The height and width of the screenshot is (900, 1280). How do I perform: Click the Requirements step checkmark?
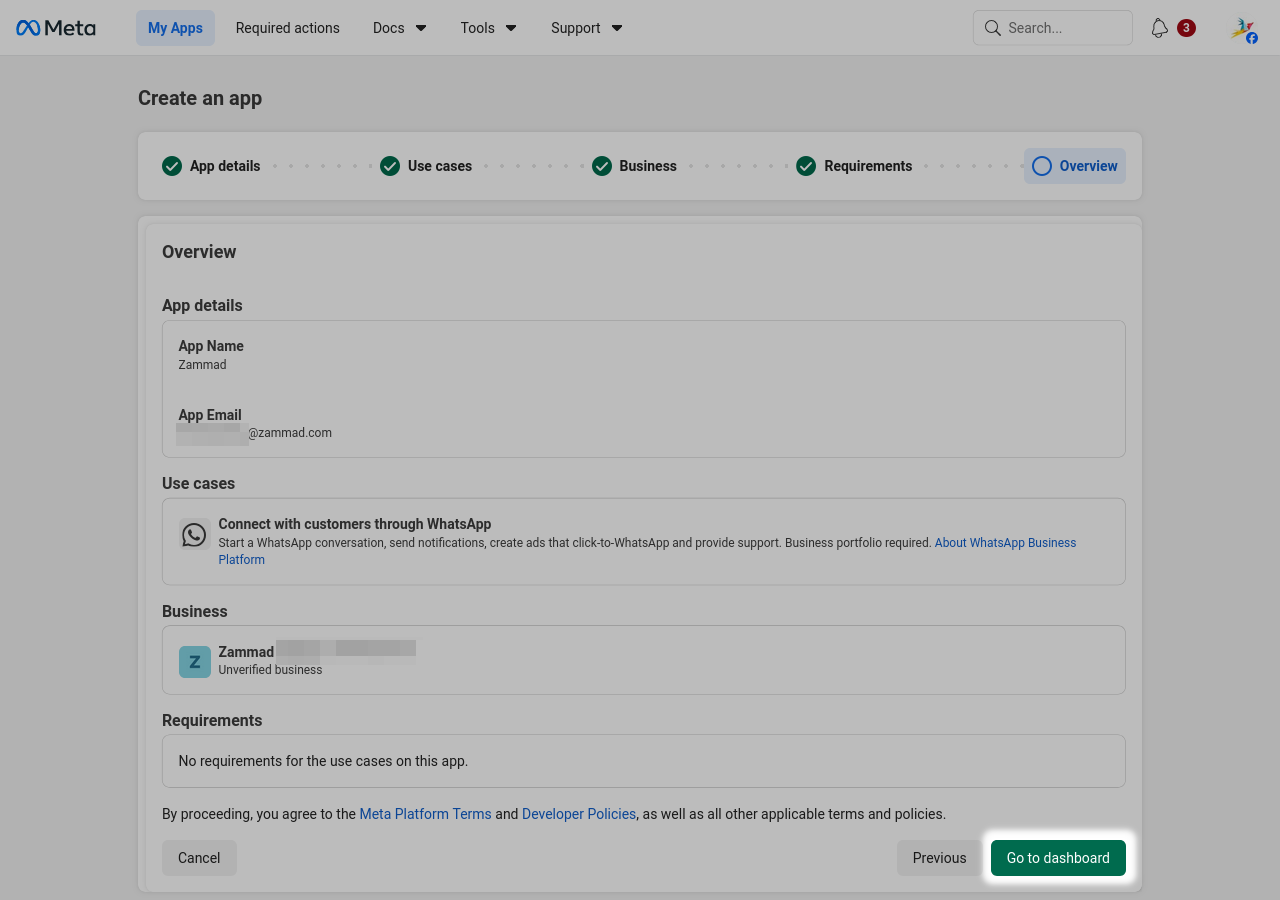pos(806,166)
